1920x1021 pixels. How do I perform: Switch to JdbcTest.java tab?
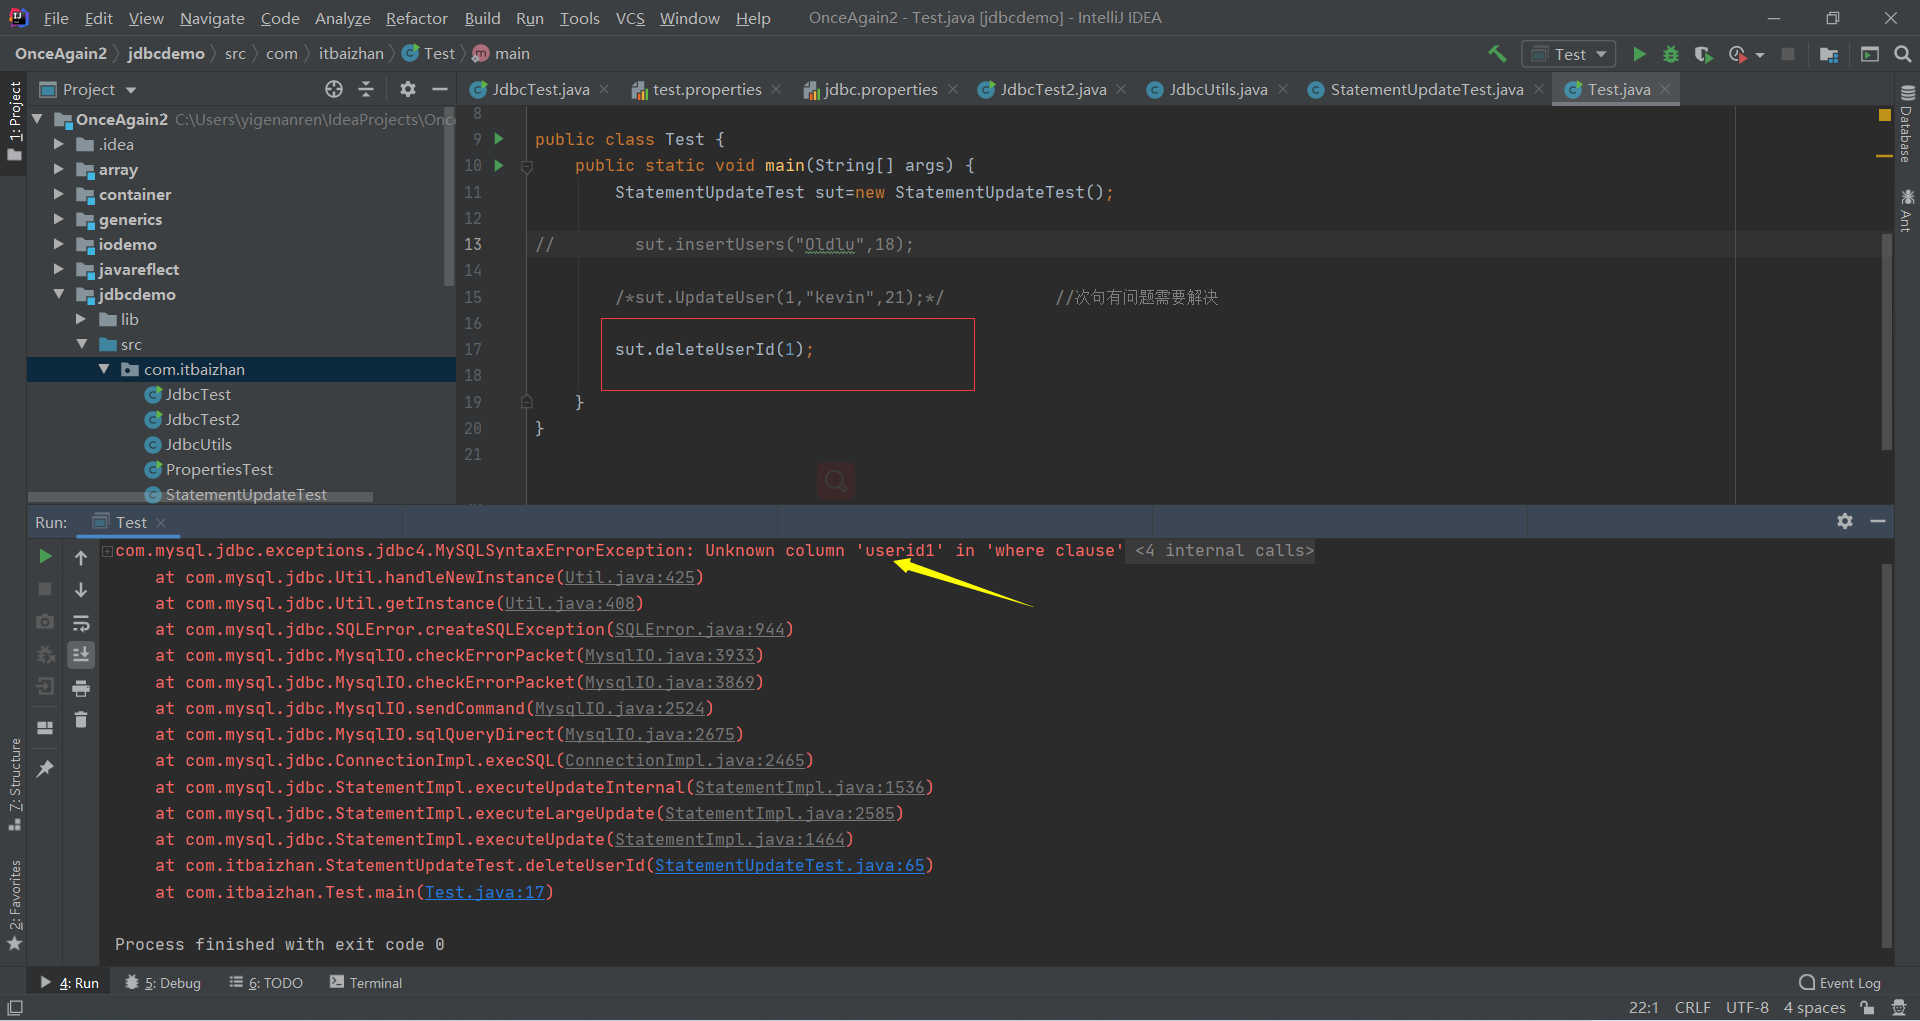point(541,89)
